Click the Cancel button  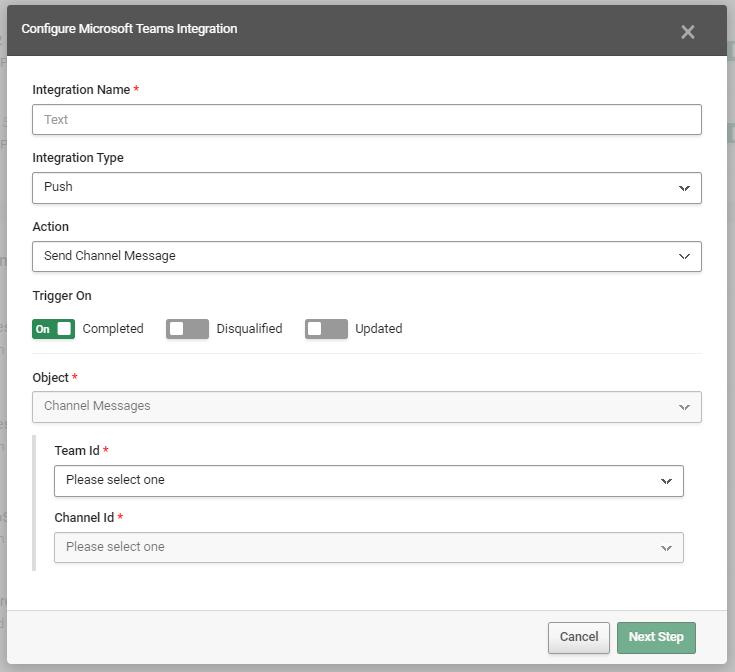(x=578, y=637)
